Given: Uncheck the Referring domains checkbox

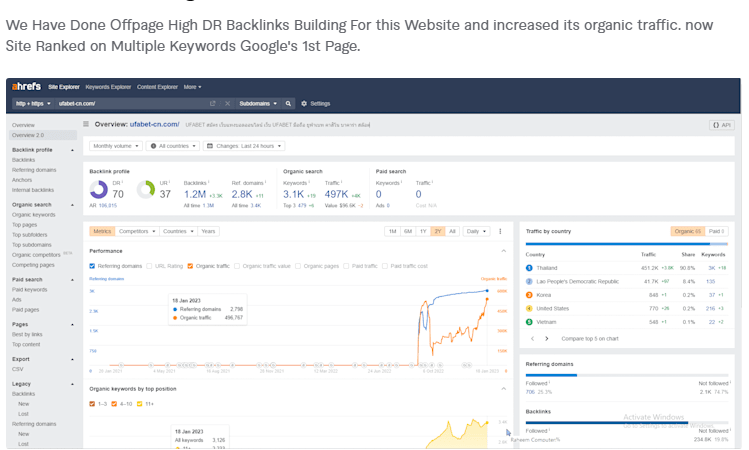Looking at the screenshot, I should click(x=93, y=266).
